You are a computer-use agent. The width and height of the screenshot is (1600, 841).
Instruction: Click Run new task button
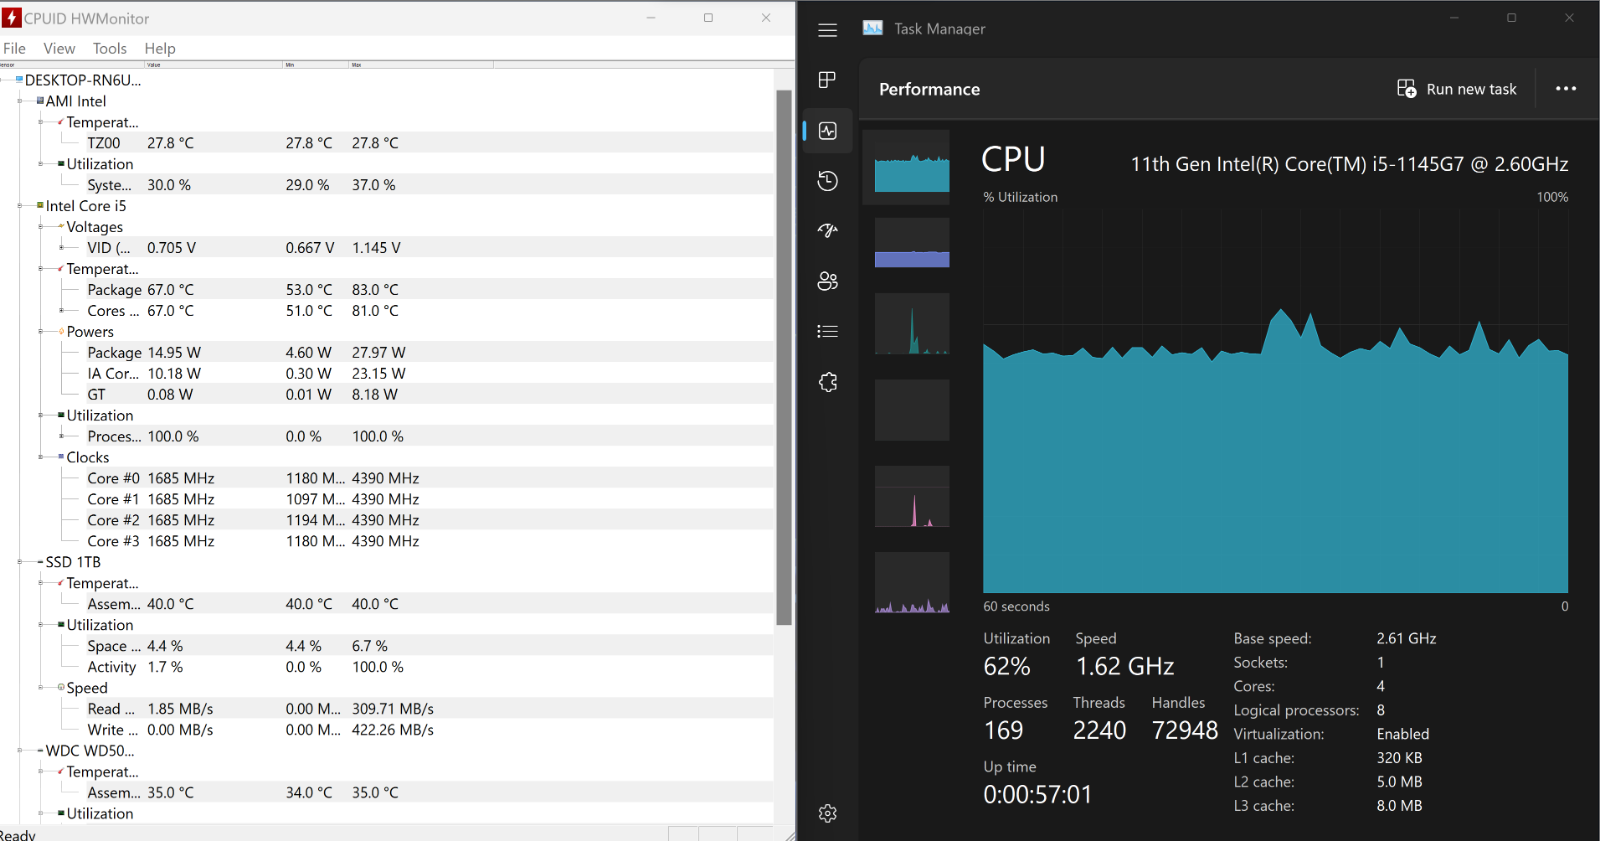pos(1457,89)
